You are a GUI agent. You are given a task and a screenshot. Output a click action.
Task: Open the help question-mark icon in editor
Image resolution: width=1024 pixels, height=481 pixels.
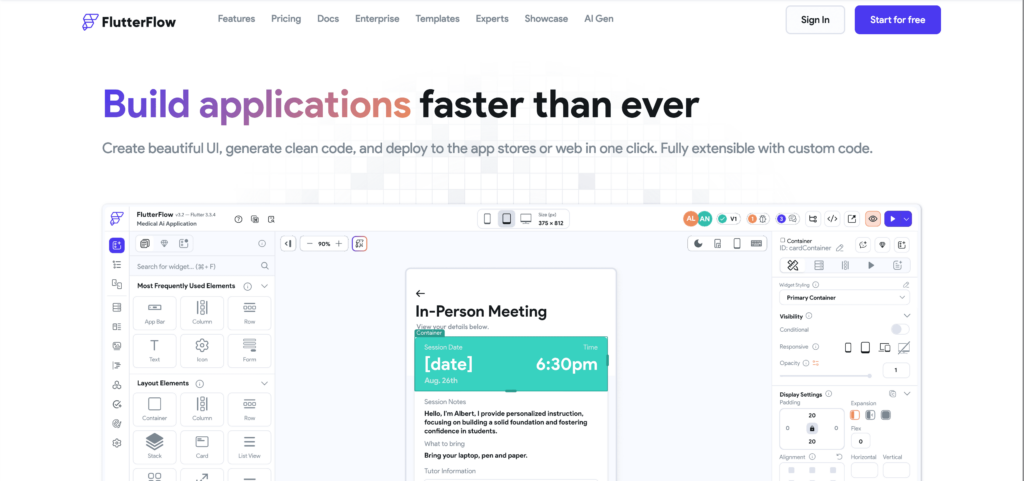[238, 219]
